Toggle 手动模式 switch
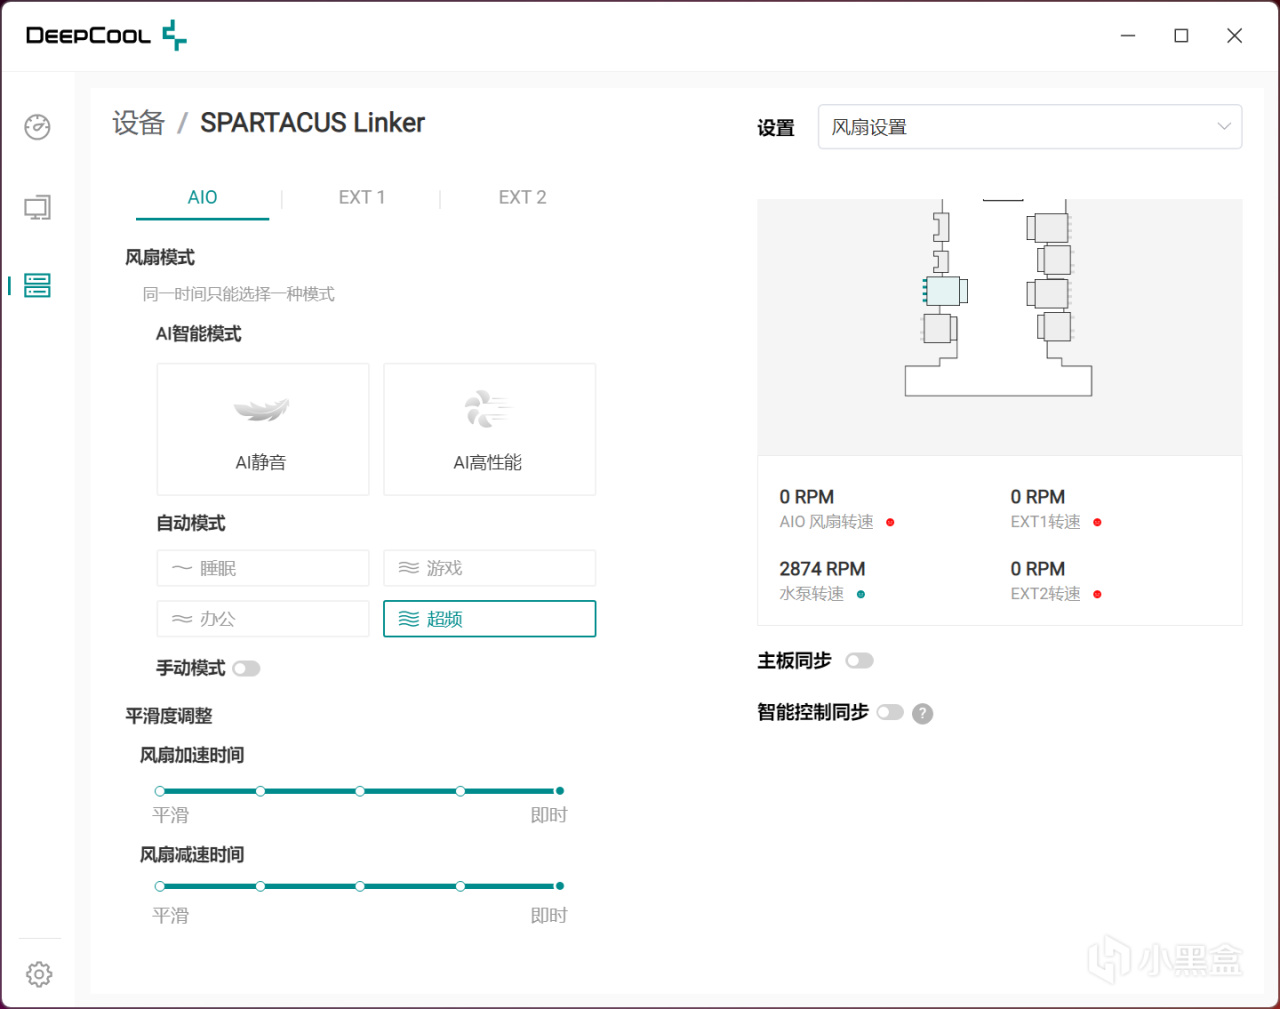The image size is (1280, 1009). click(246, 669)
